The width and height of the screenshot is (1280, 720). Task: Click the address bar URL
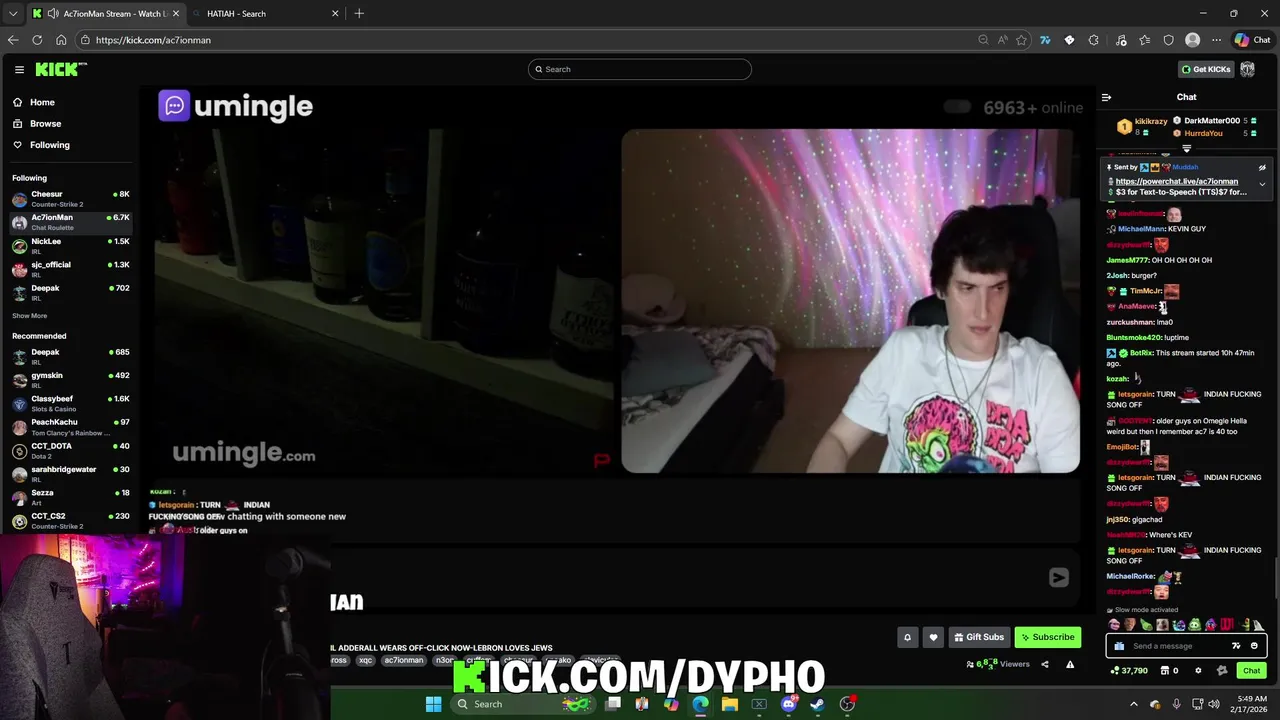pyautogui.click(x=153, y=40)
